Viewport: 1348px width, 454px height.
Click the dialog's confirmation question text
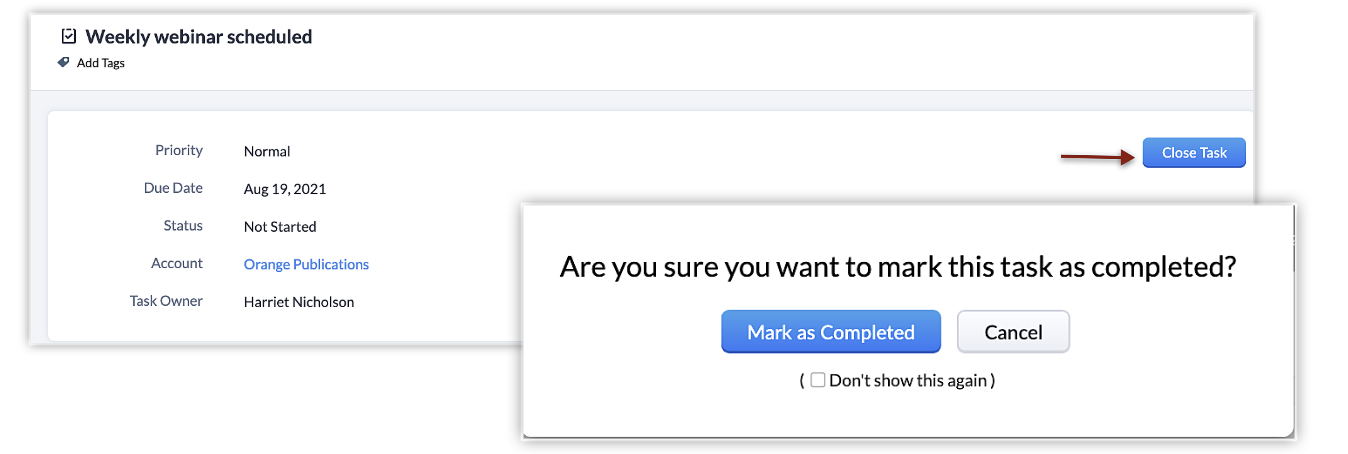898,268
